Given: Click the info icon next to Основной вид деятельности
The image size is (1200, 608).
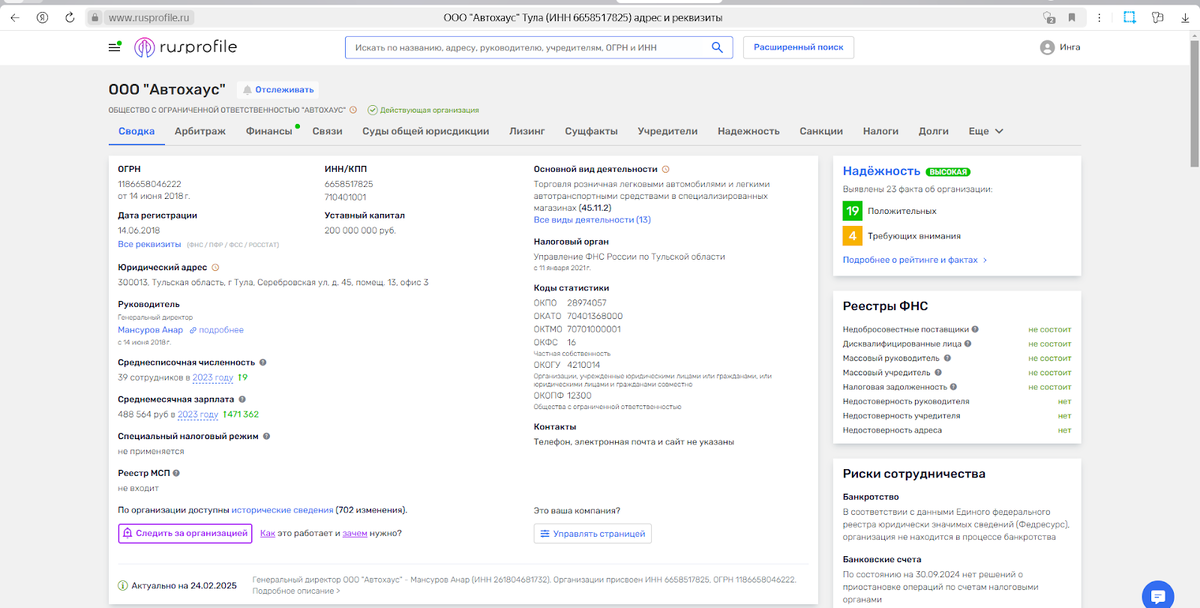Looking at the screenshot, I should tap(666, 169).
